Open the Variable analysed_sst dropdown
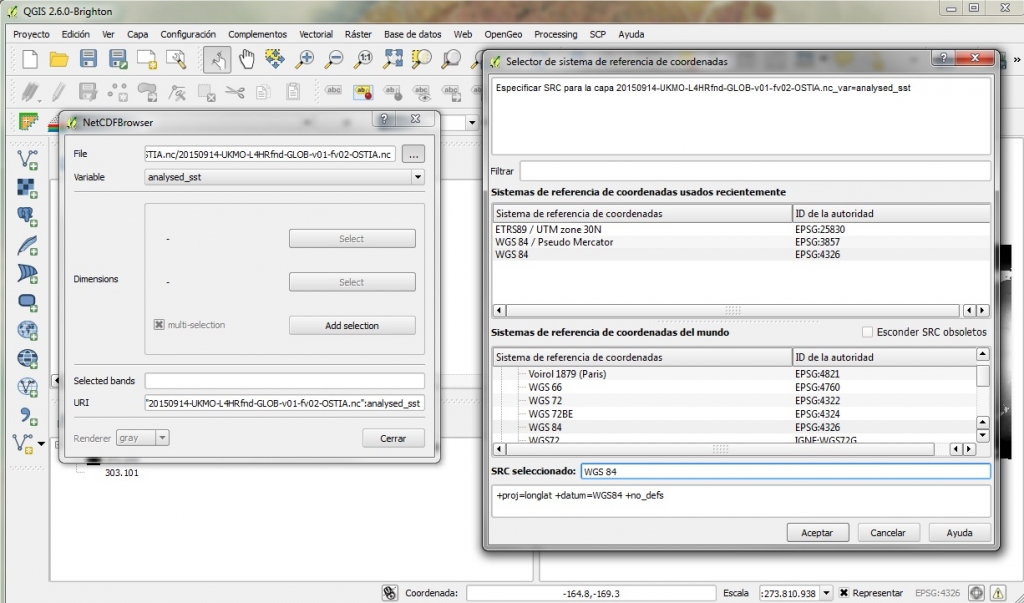The width and height of the screenshot is (1024, 603). tap(417, 177)
